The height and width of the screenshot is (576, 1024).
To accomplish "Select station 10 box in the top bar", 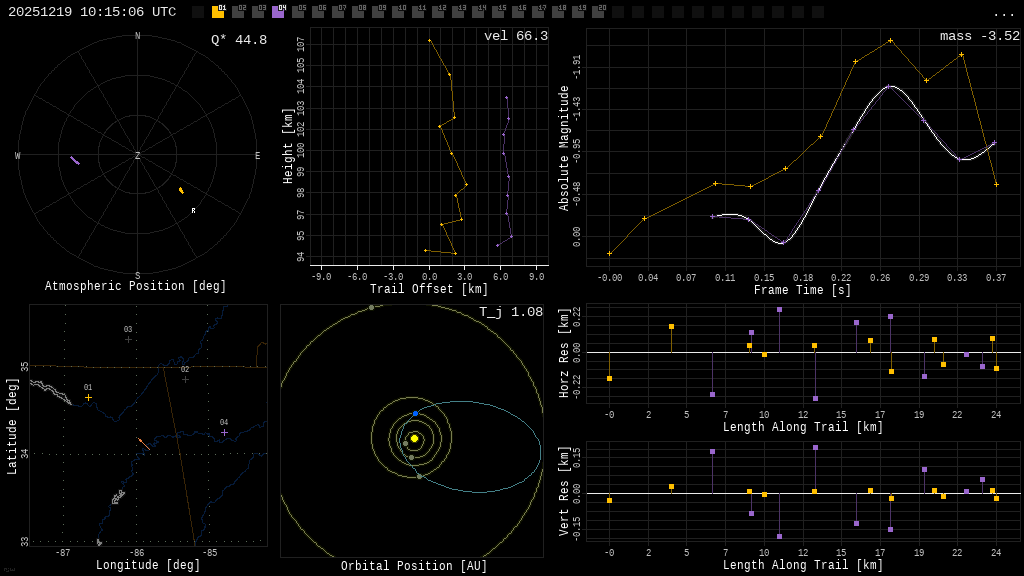I will pos(398,12).
